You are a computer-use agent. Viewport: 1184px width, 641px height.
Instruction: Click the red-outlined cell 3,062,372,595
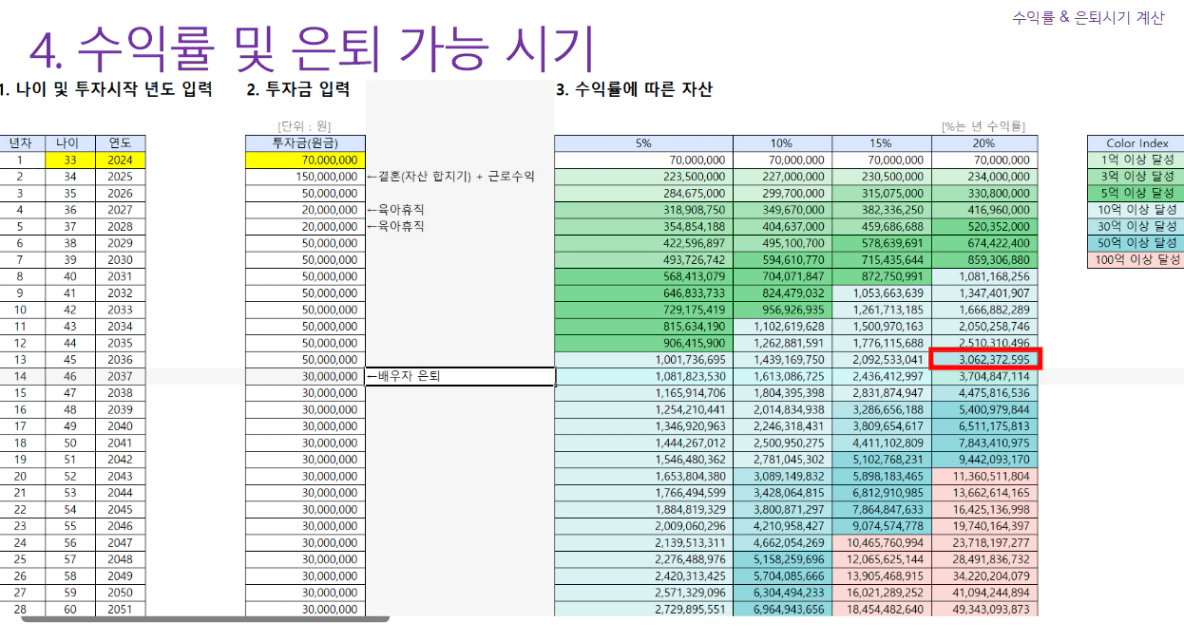point(986,360)
